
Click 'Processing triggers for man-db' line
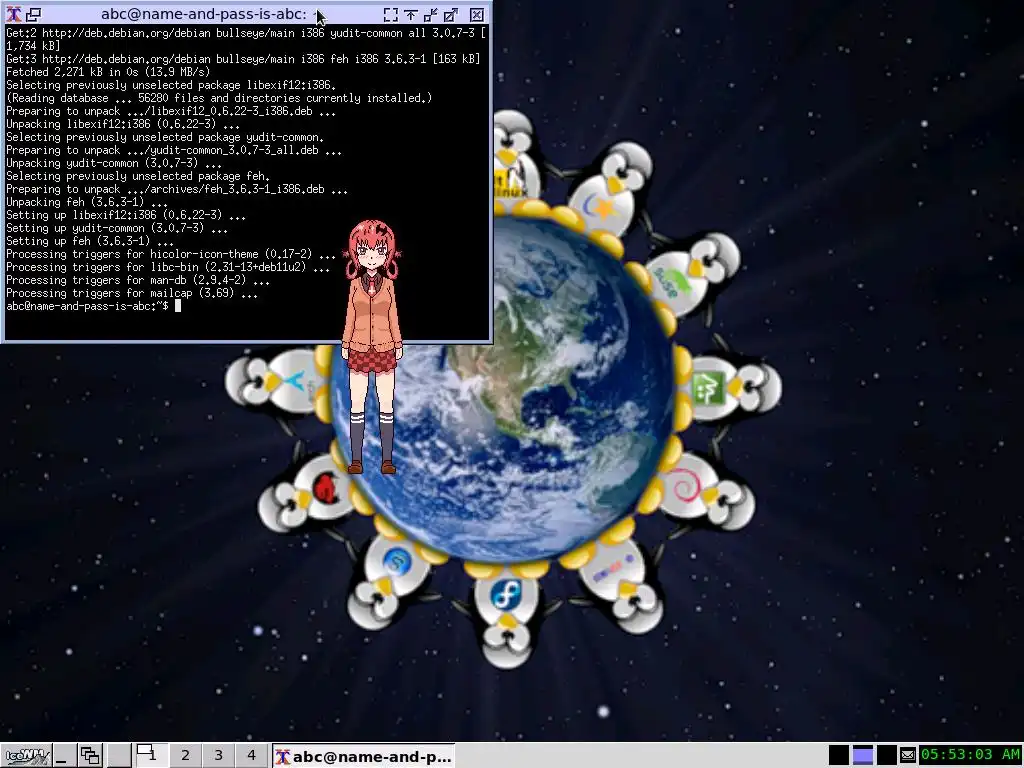tap(138, 280)
